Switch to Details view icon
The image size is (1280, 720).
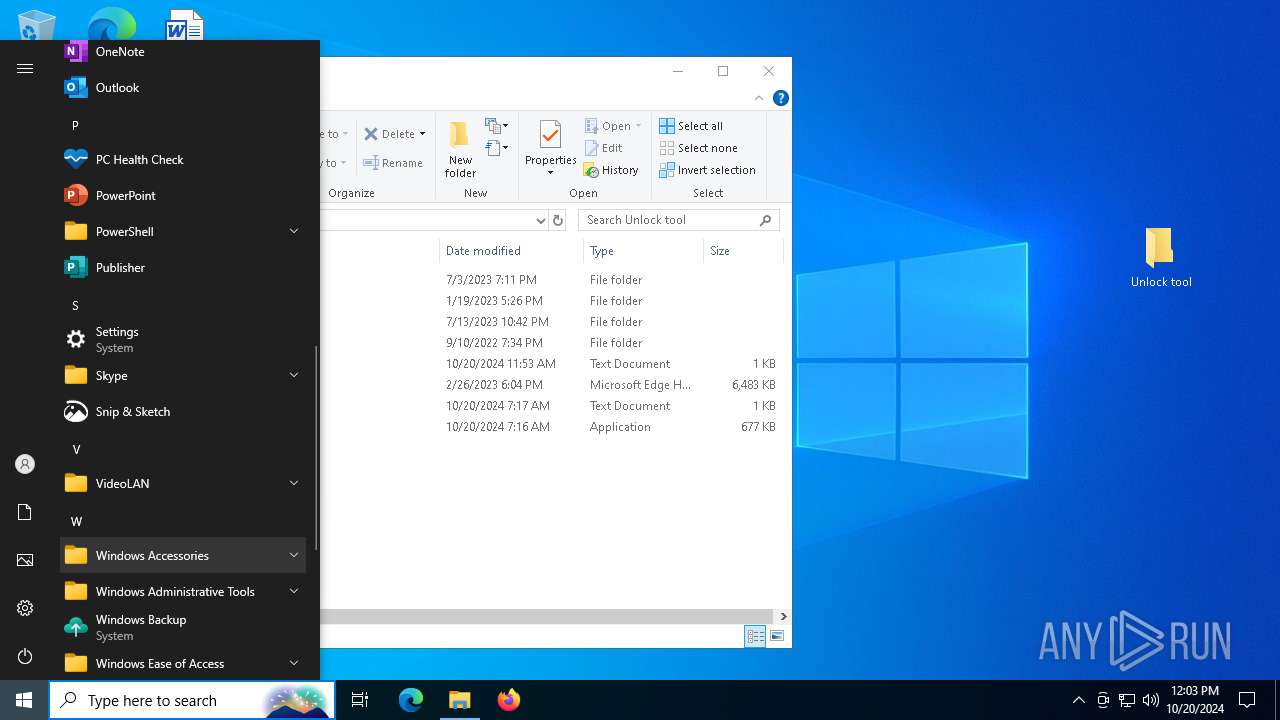[756, 636]
